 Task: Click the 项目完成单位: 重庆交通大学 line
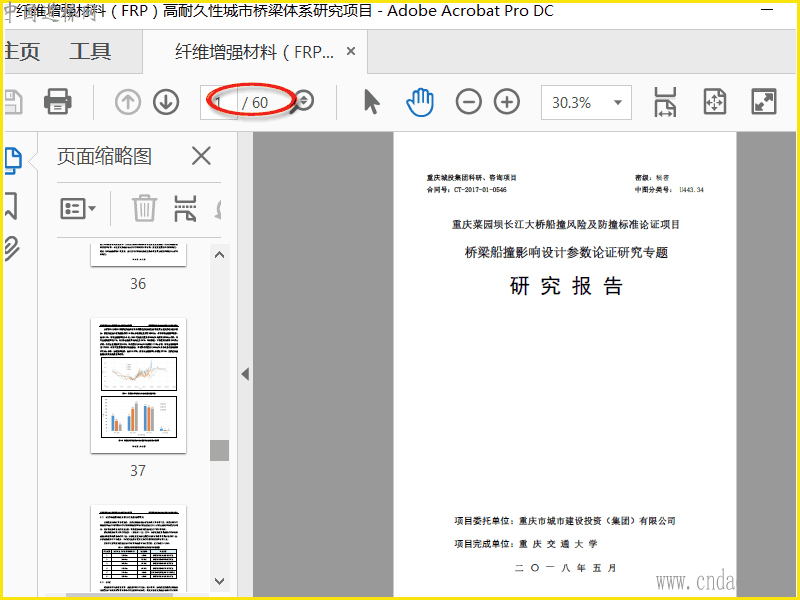click(x=526, y=544)
